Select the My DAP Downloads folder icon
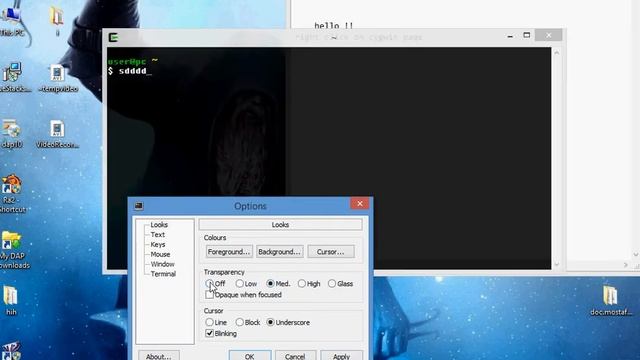This screenshot has height=360, width=640. (x=13, y=250)
